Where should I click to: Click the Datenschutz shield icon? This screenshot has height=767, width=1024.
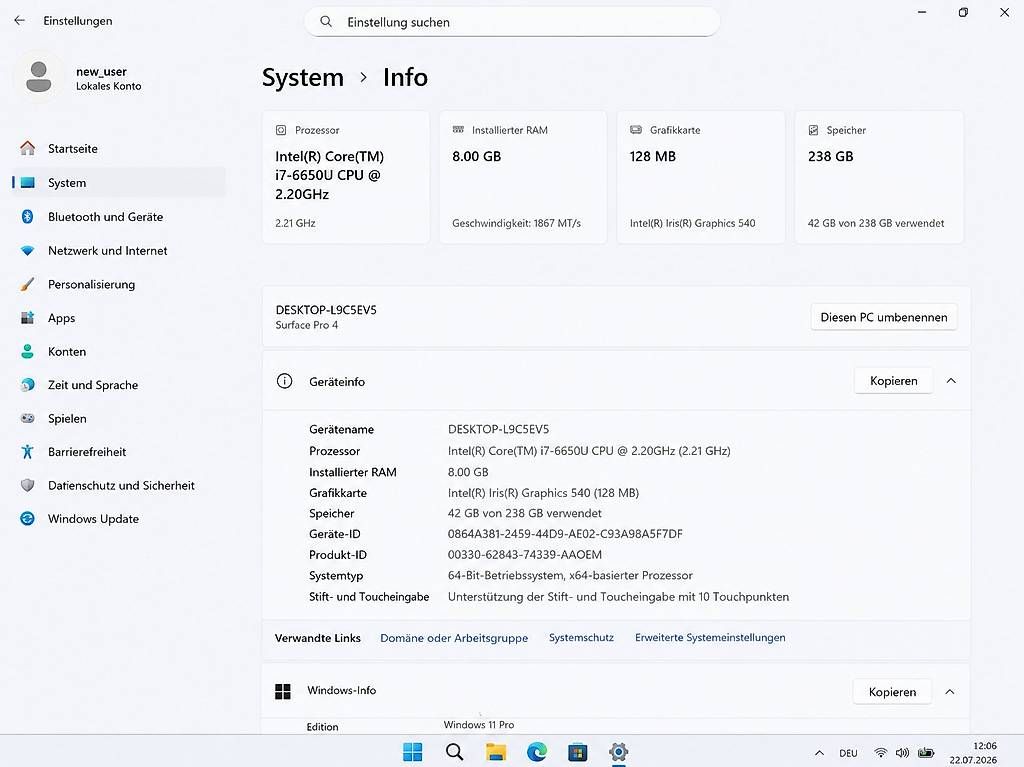tap(27, 485)
